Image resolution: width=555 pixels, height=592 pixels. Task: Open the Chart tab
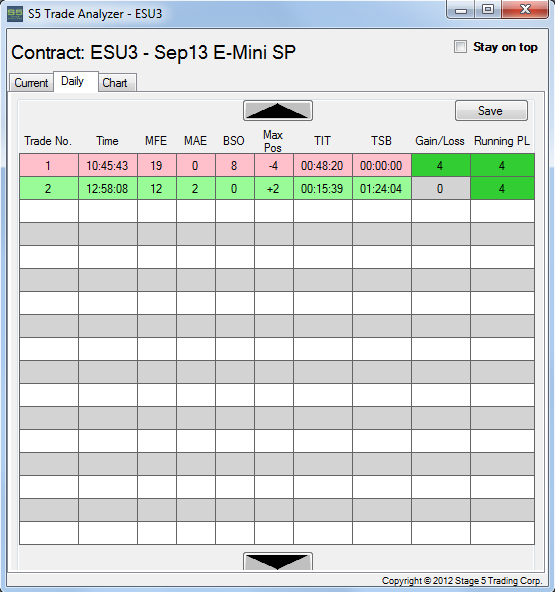(117, 83)
